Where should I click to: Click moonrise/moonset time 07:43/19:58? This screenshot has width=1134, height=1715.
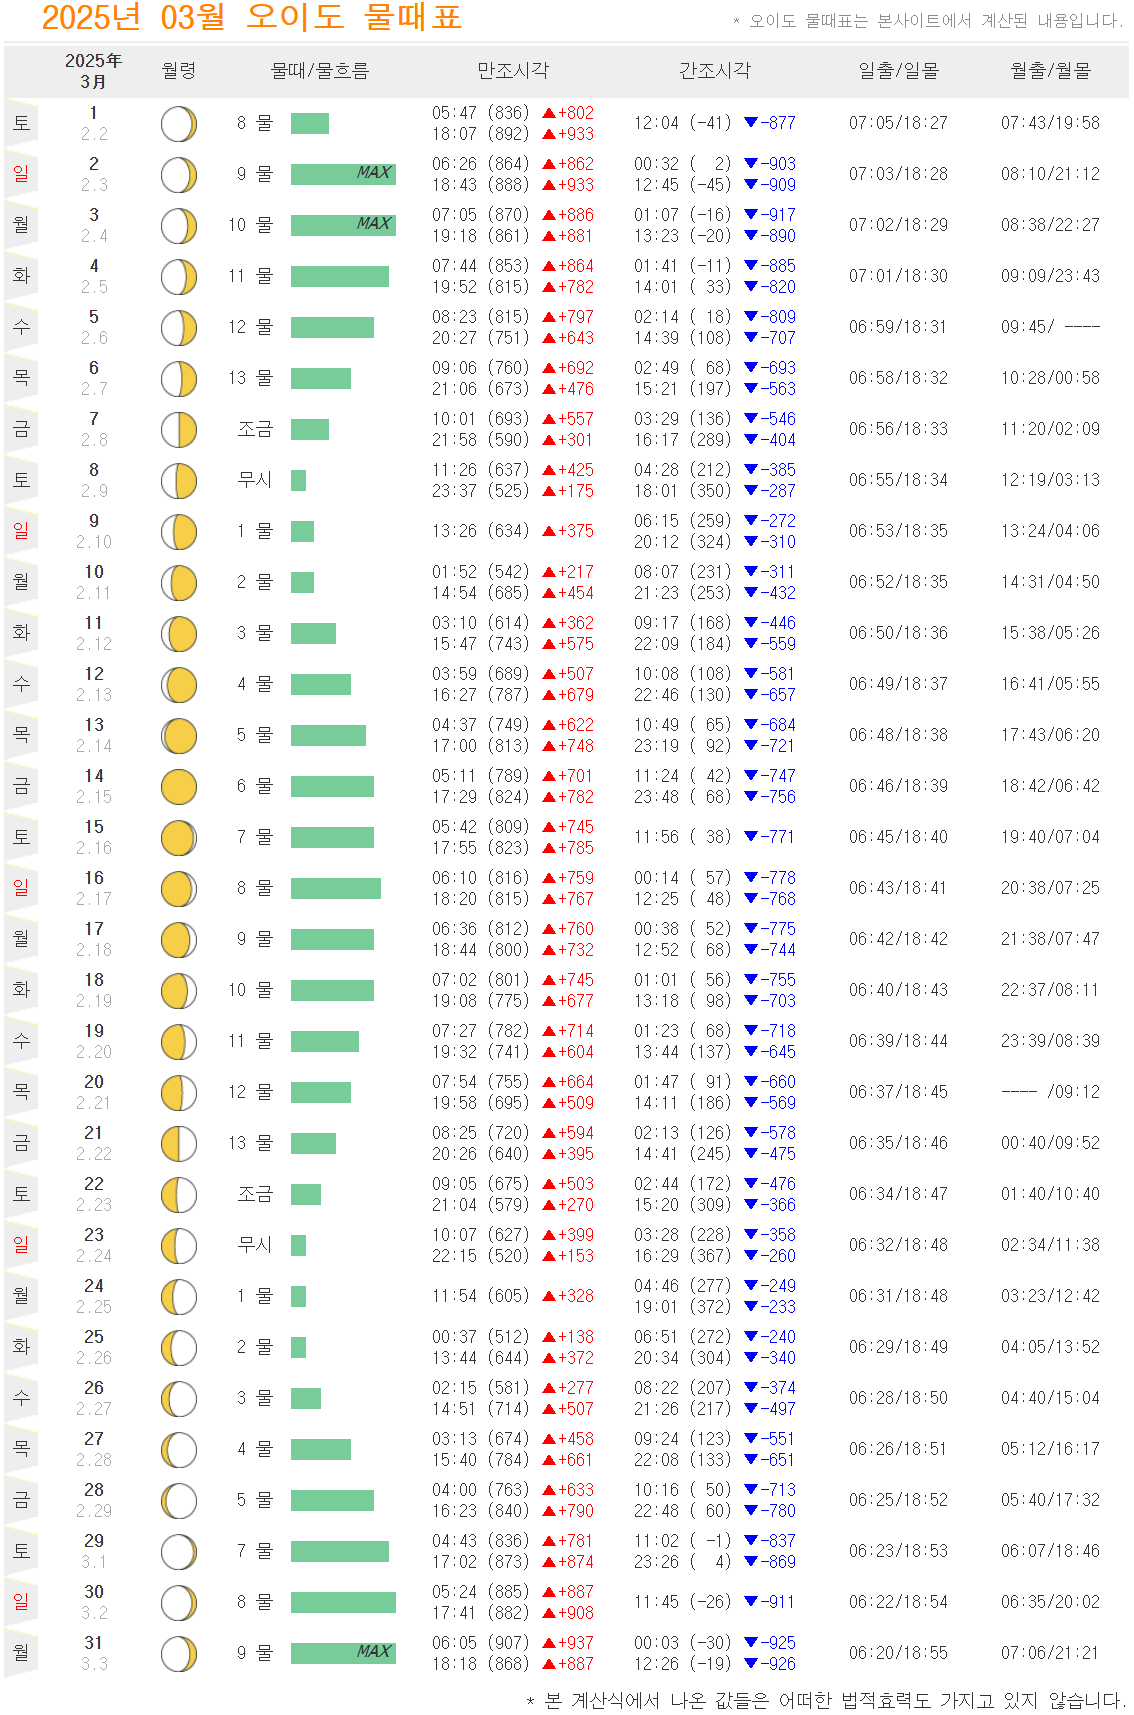pyautogui.click(x=1051, y=123)
